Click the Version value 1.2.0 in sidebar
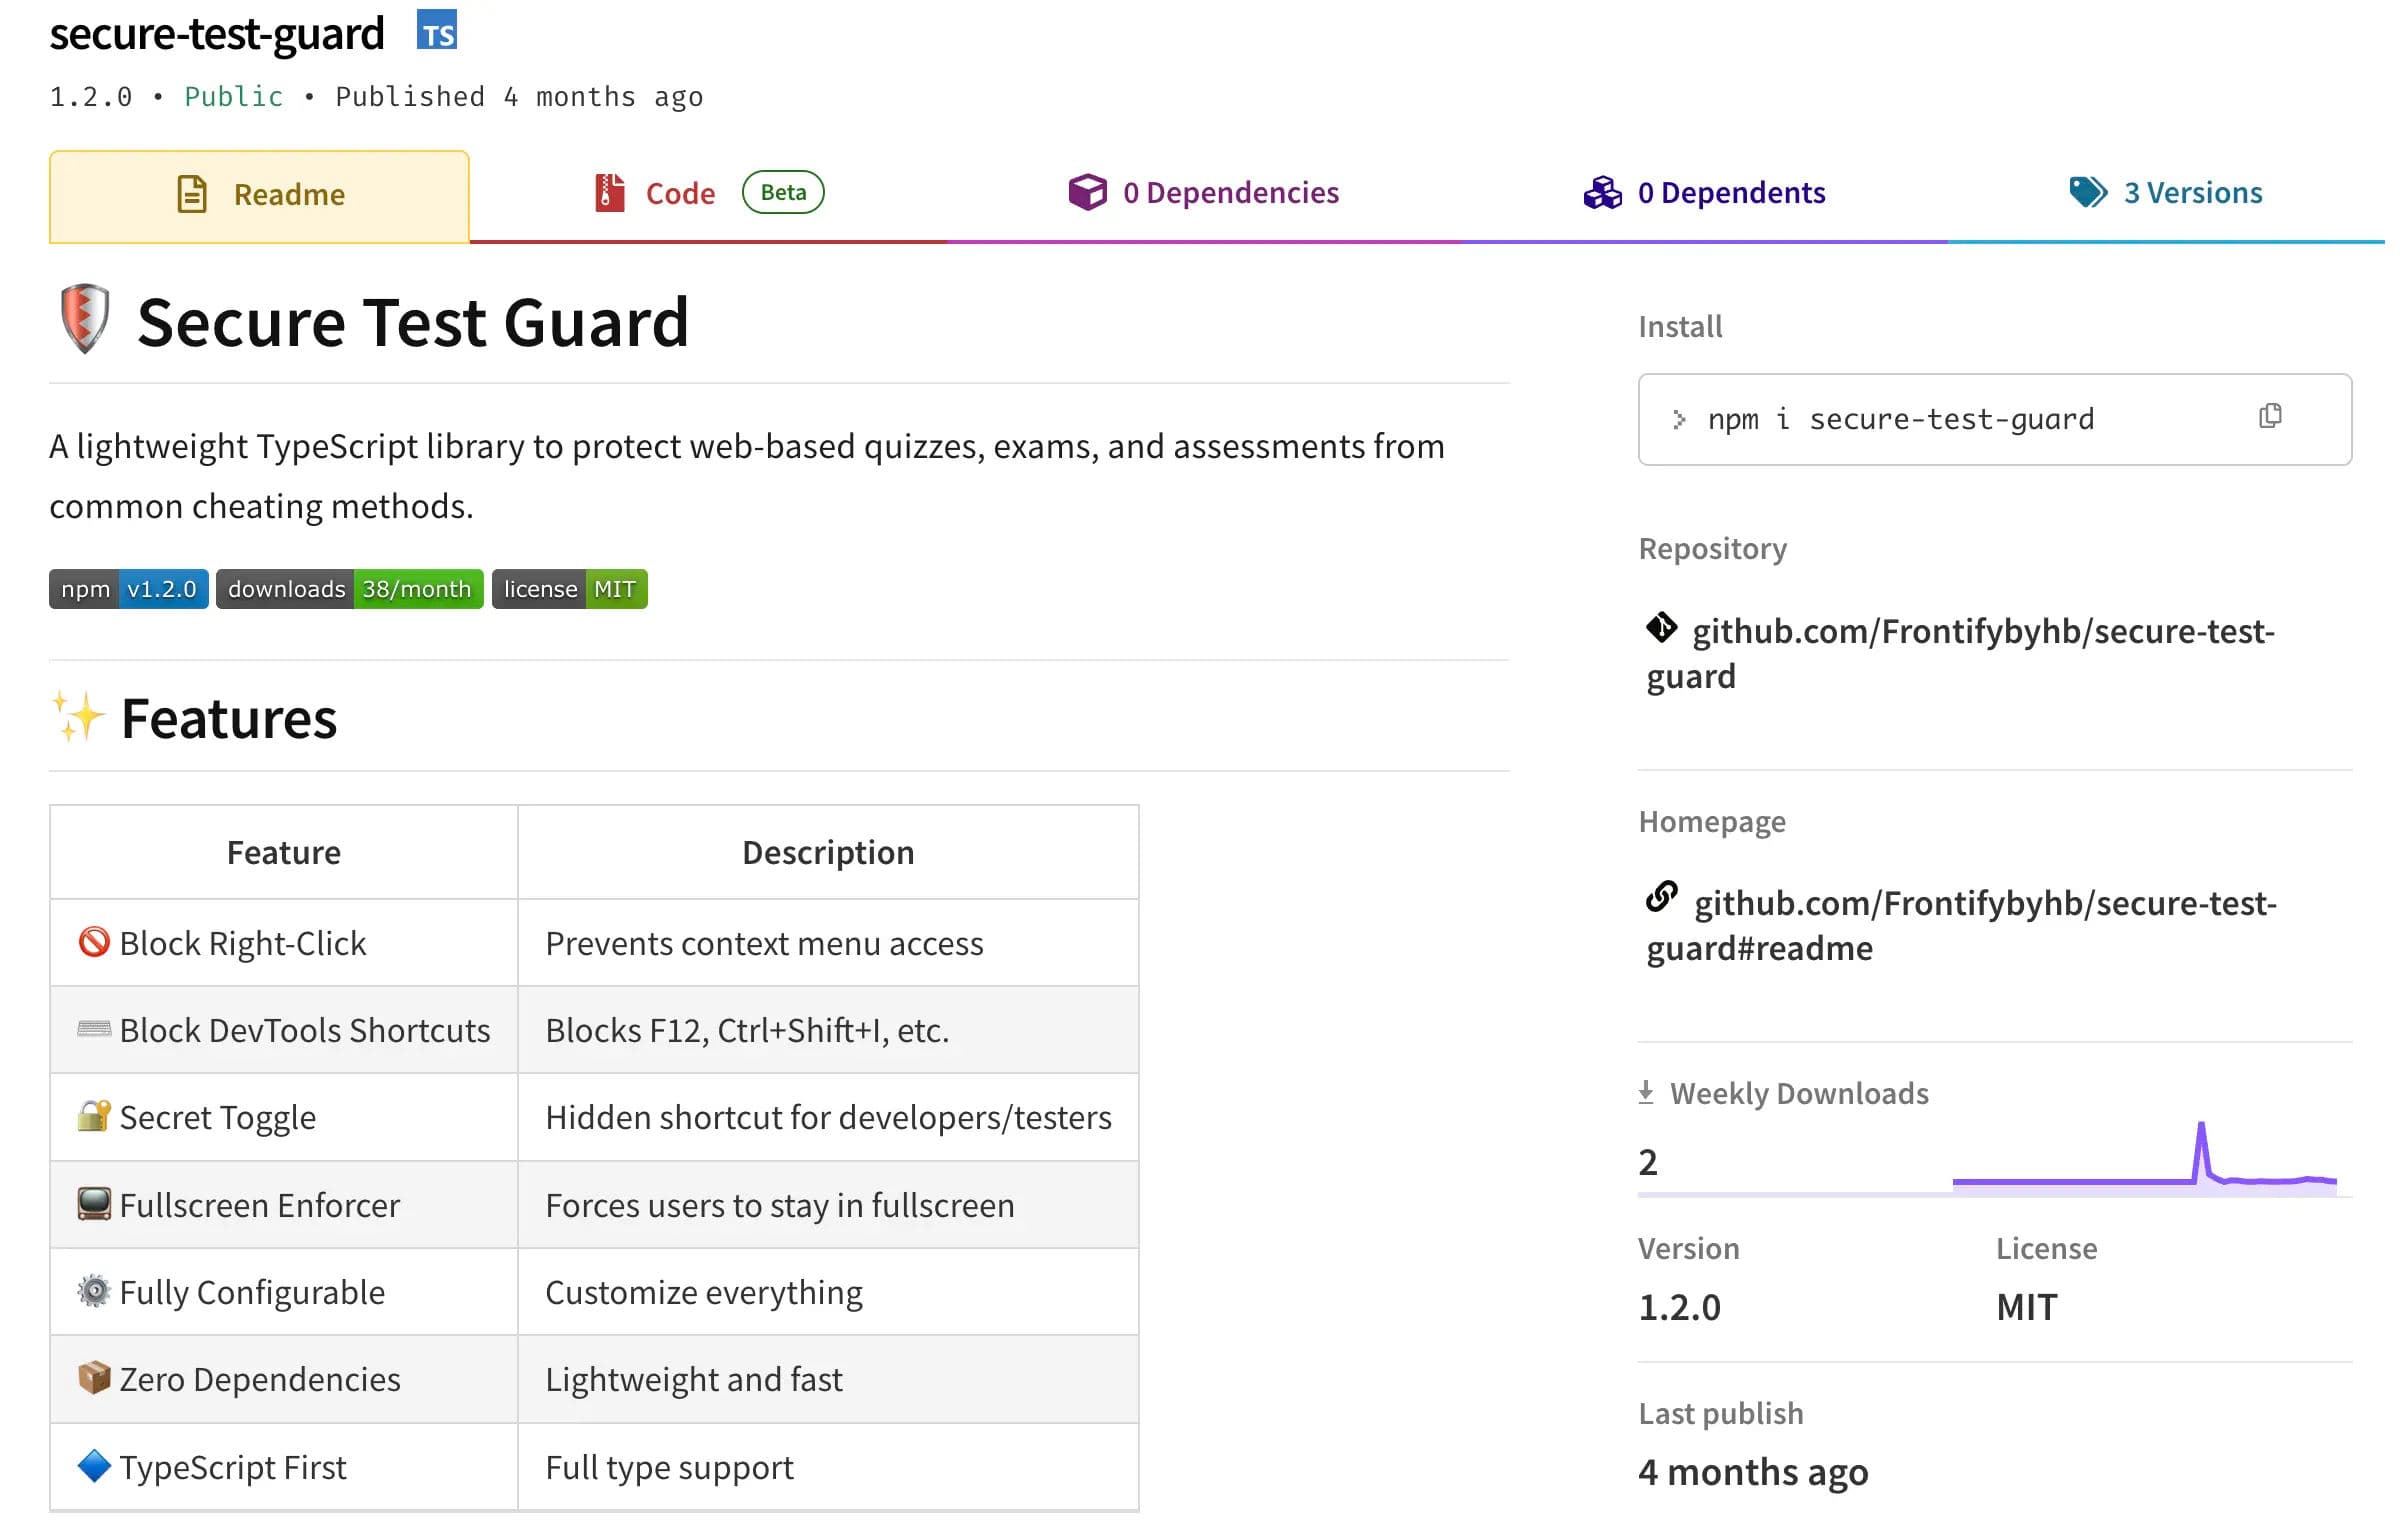Viewport: 2404px width, 1526px height. pyautogui.click(x=1679, y=1307)
